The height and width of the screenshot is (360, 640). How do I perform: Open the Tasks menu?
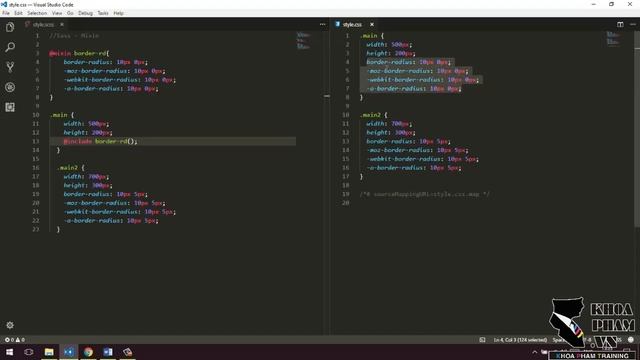pyautogui.click(x=103, y=13)
